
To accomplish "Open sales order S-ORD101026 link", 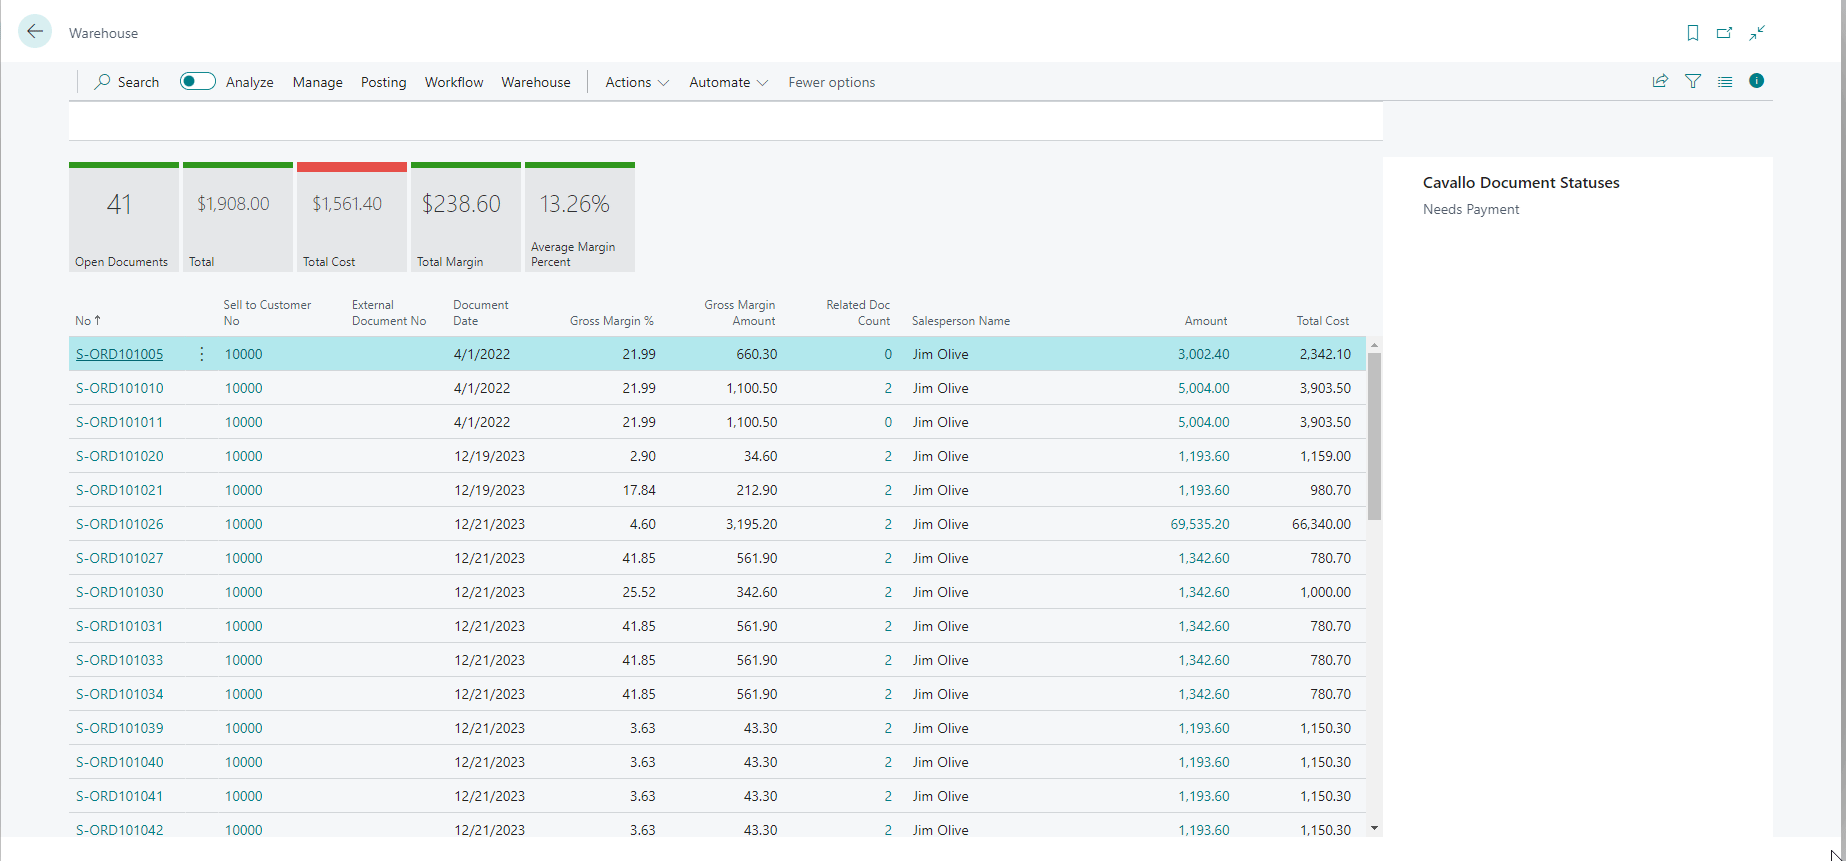I will click(x=120, y=524).
